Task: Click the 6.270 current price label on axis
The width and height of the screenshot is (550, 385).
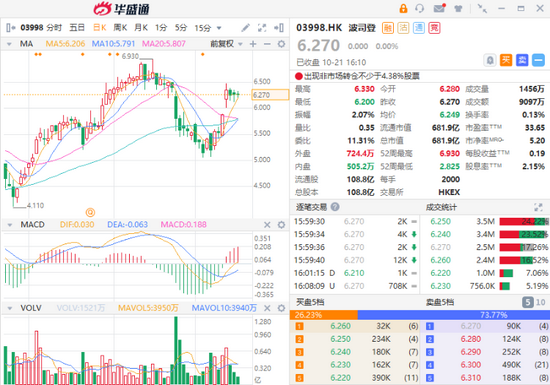Action: pyautogui.click(x=270, y=95)
